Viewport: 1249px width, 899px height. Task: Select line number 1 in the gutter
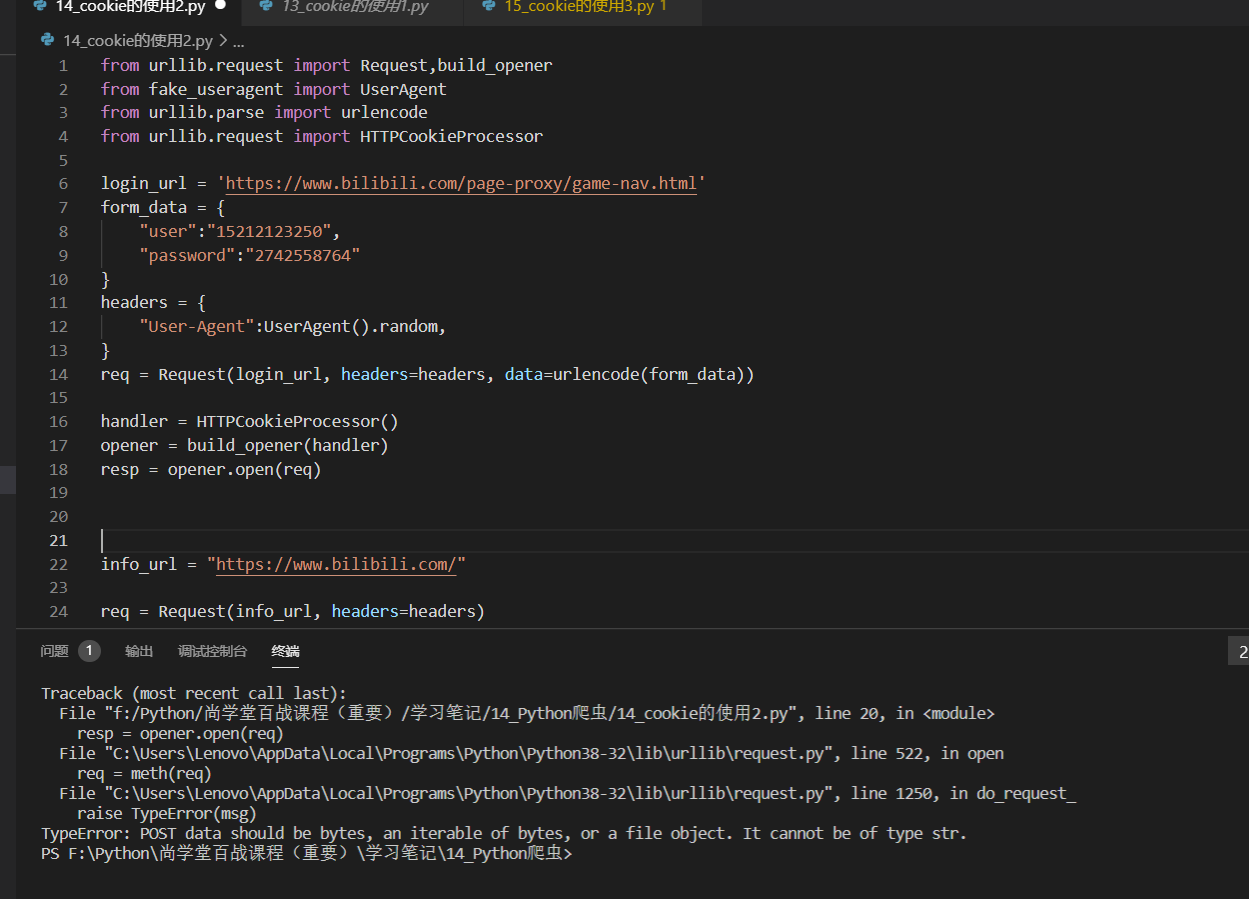pos(63,66)
